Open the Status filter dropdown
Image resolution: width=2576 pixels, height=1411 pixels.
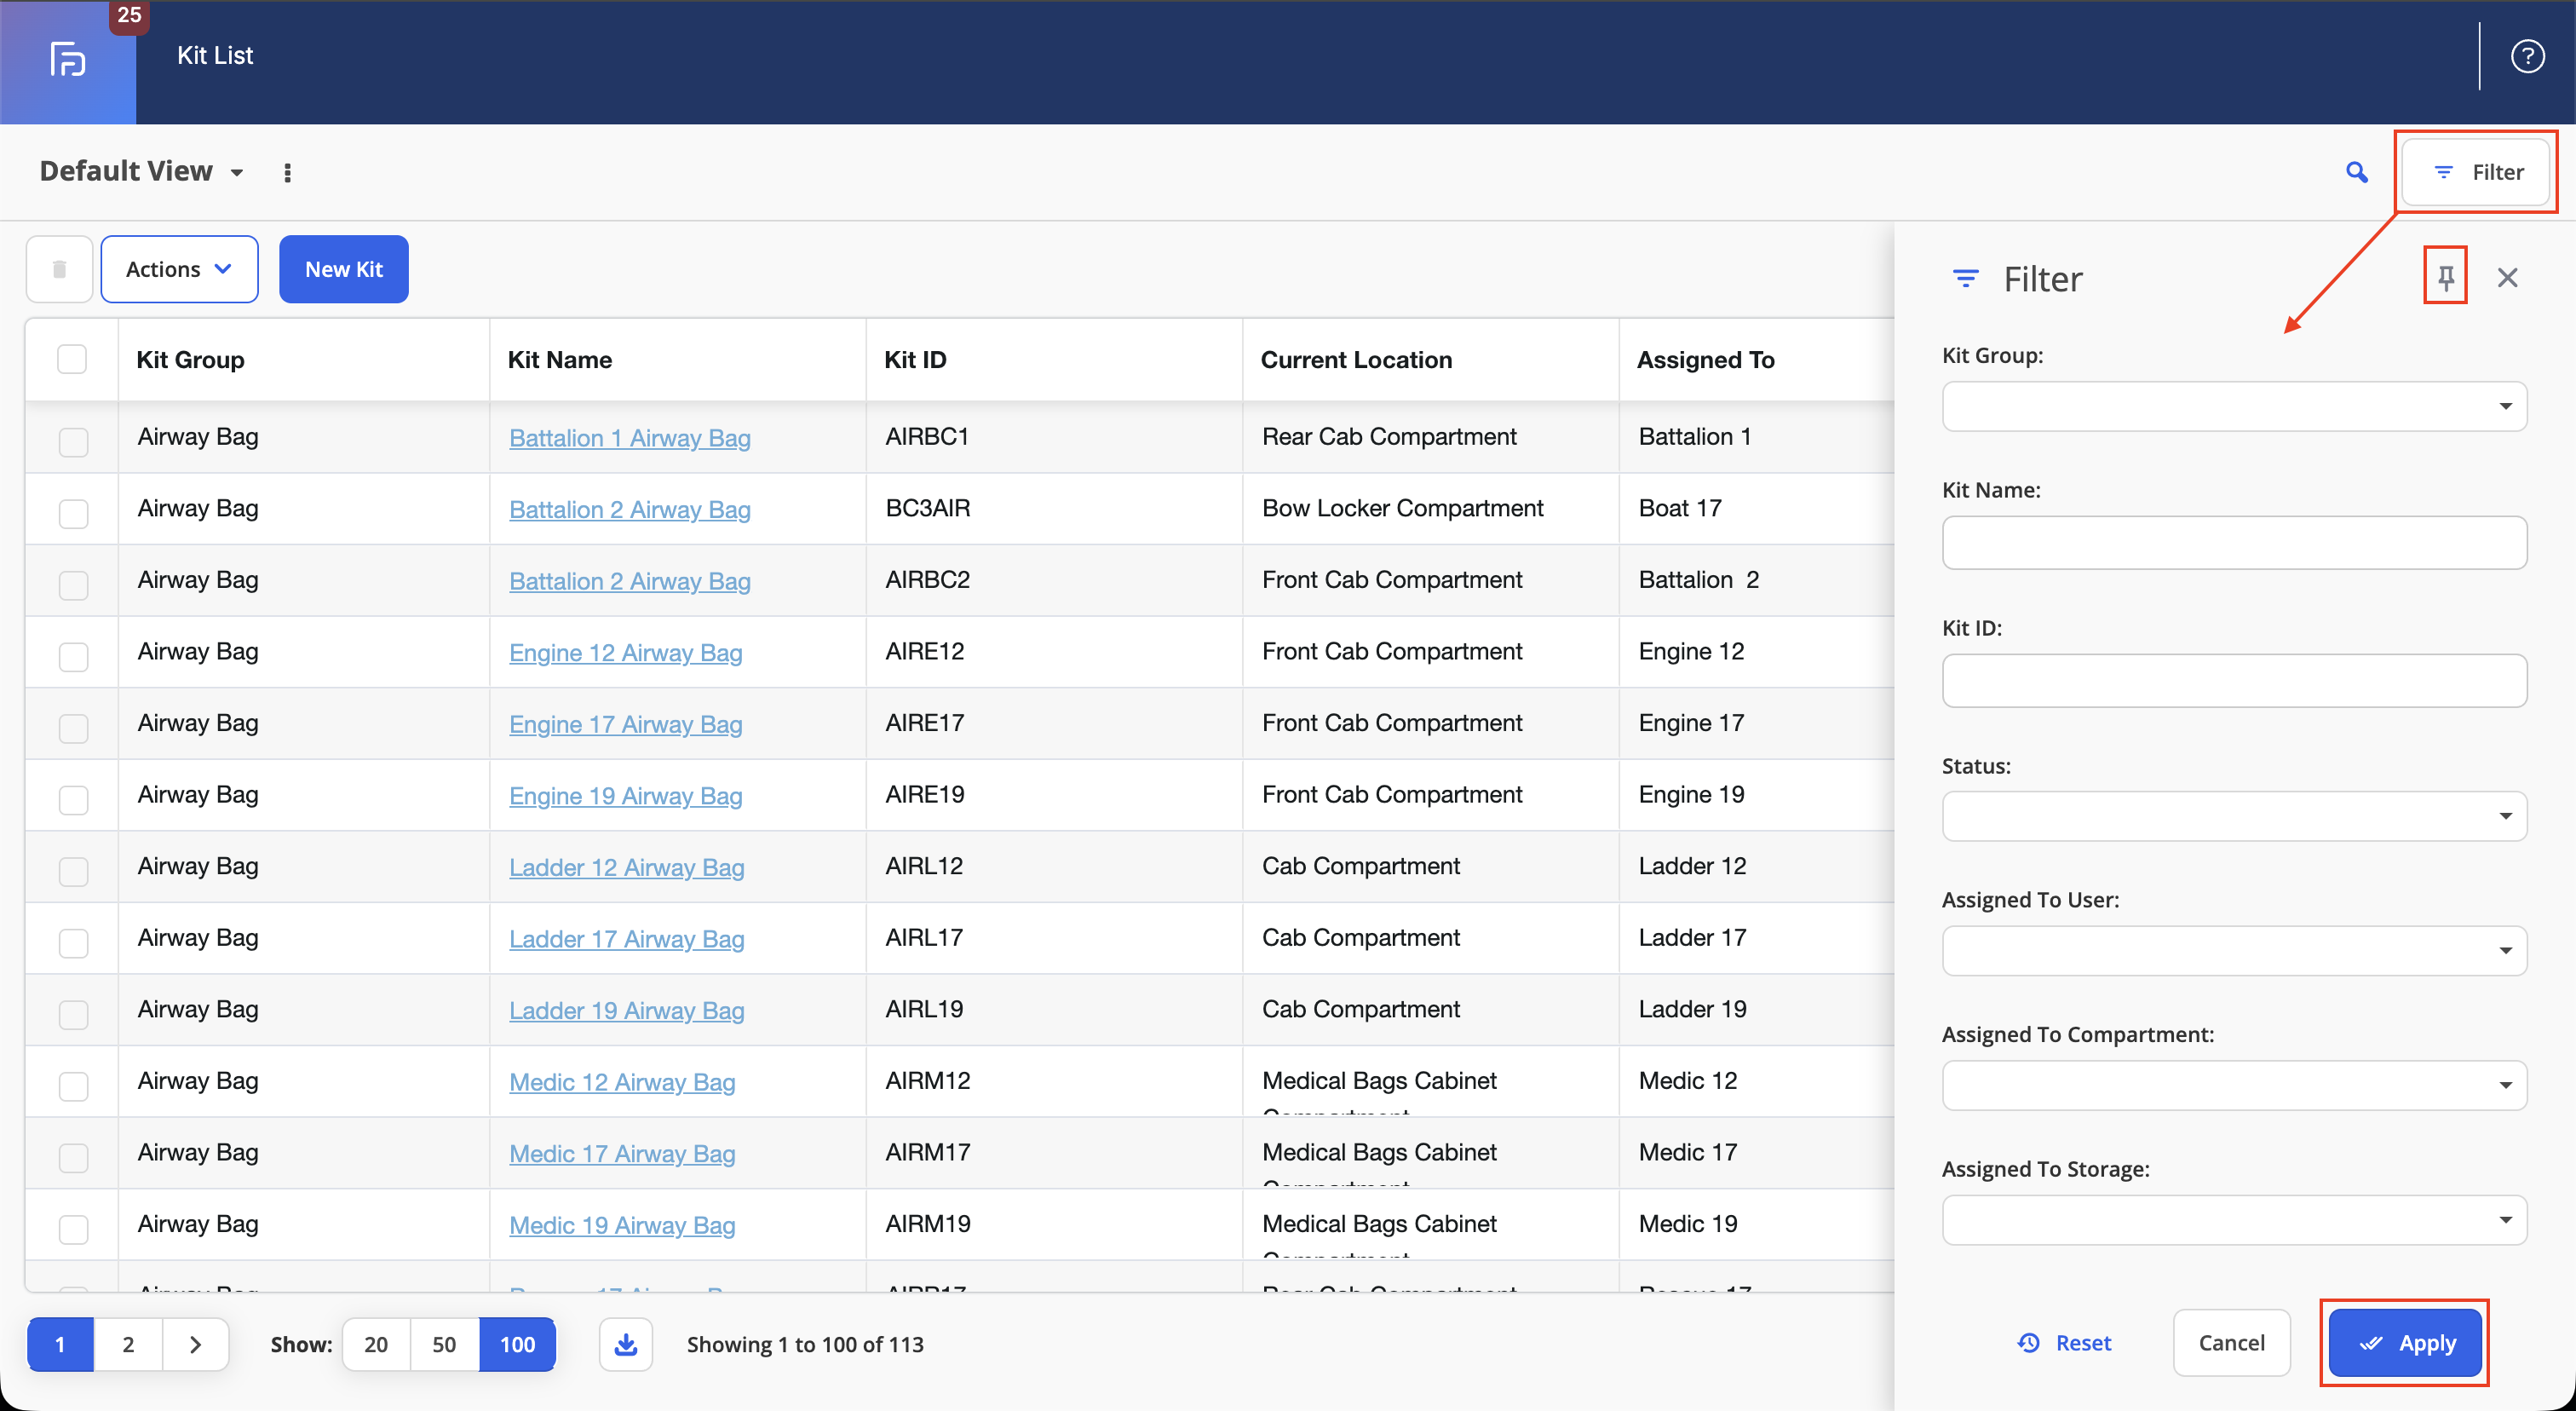(2234, 816)
